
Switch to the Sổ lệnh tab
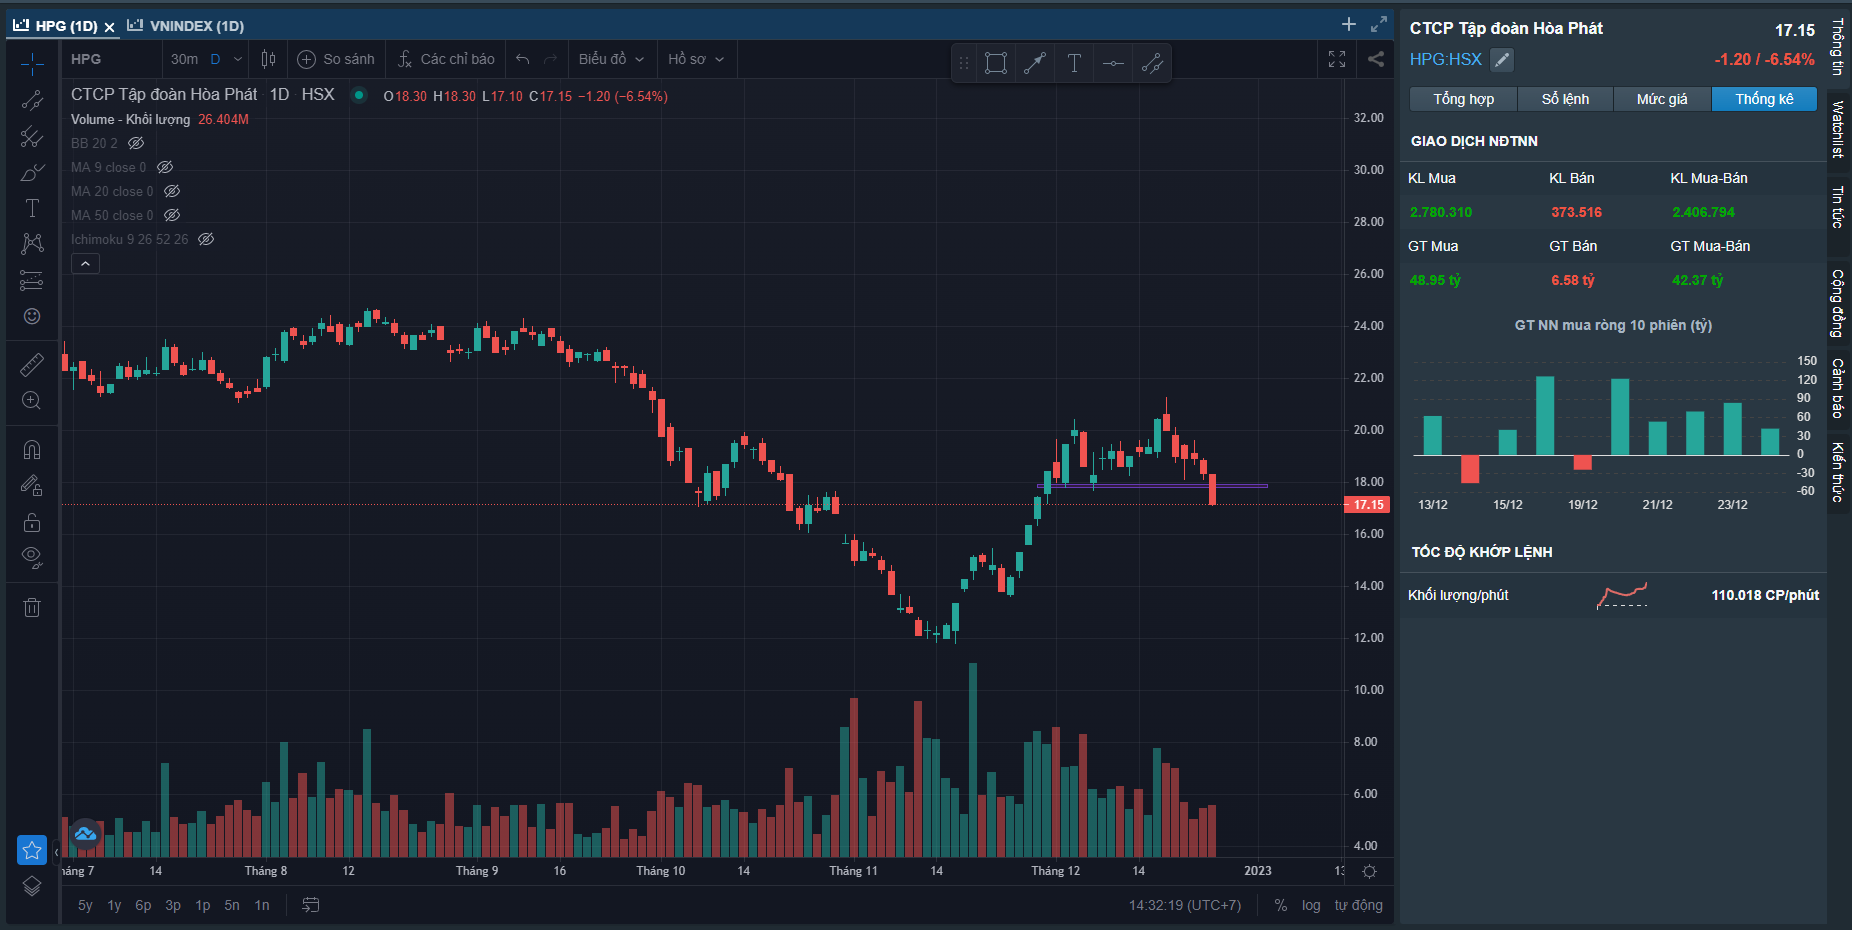(x=1565, y=99)
